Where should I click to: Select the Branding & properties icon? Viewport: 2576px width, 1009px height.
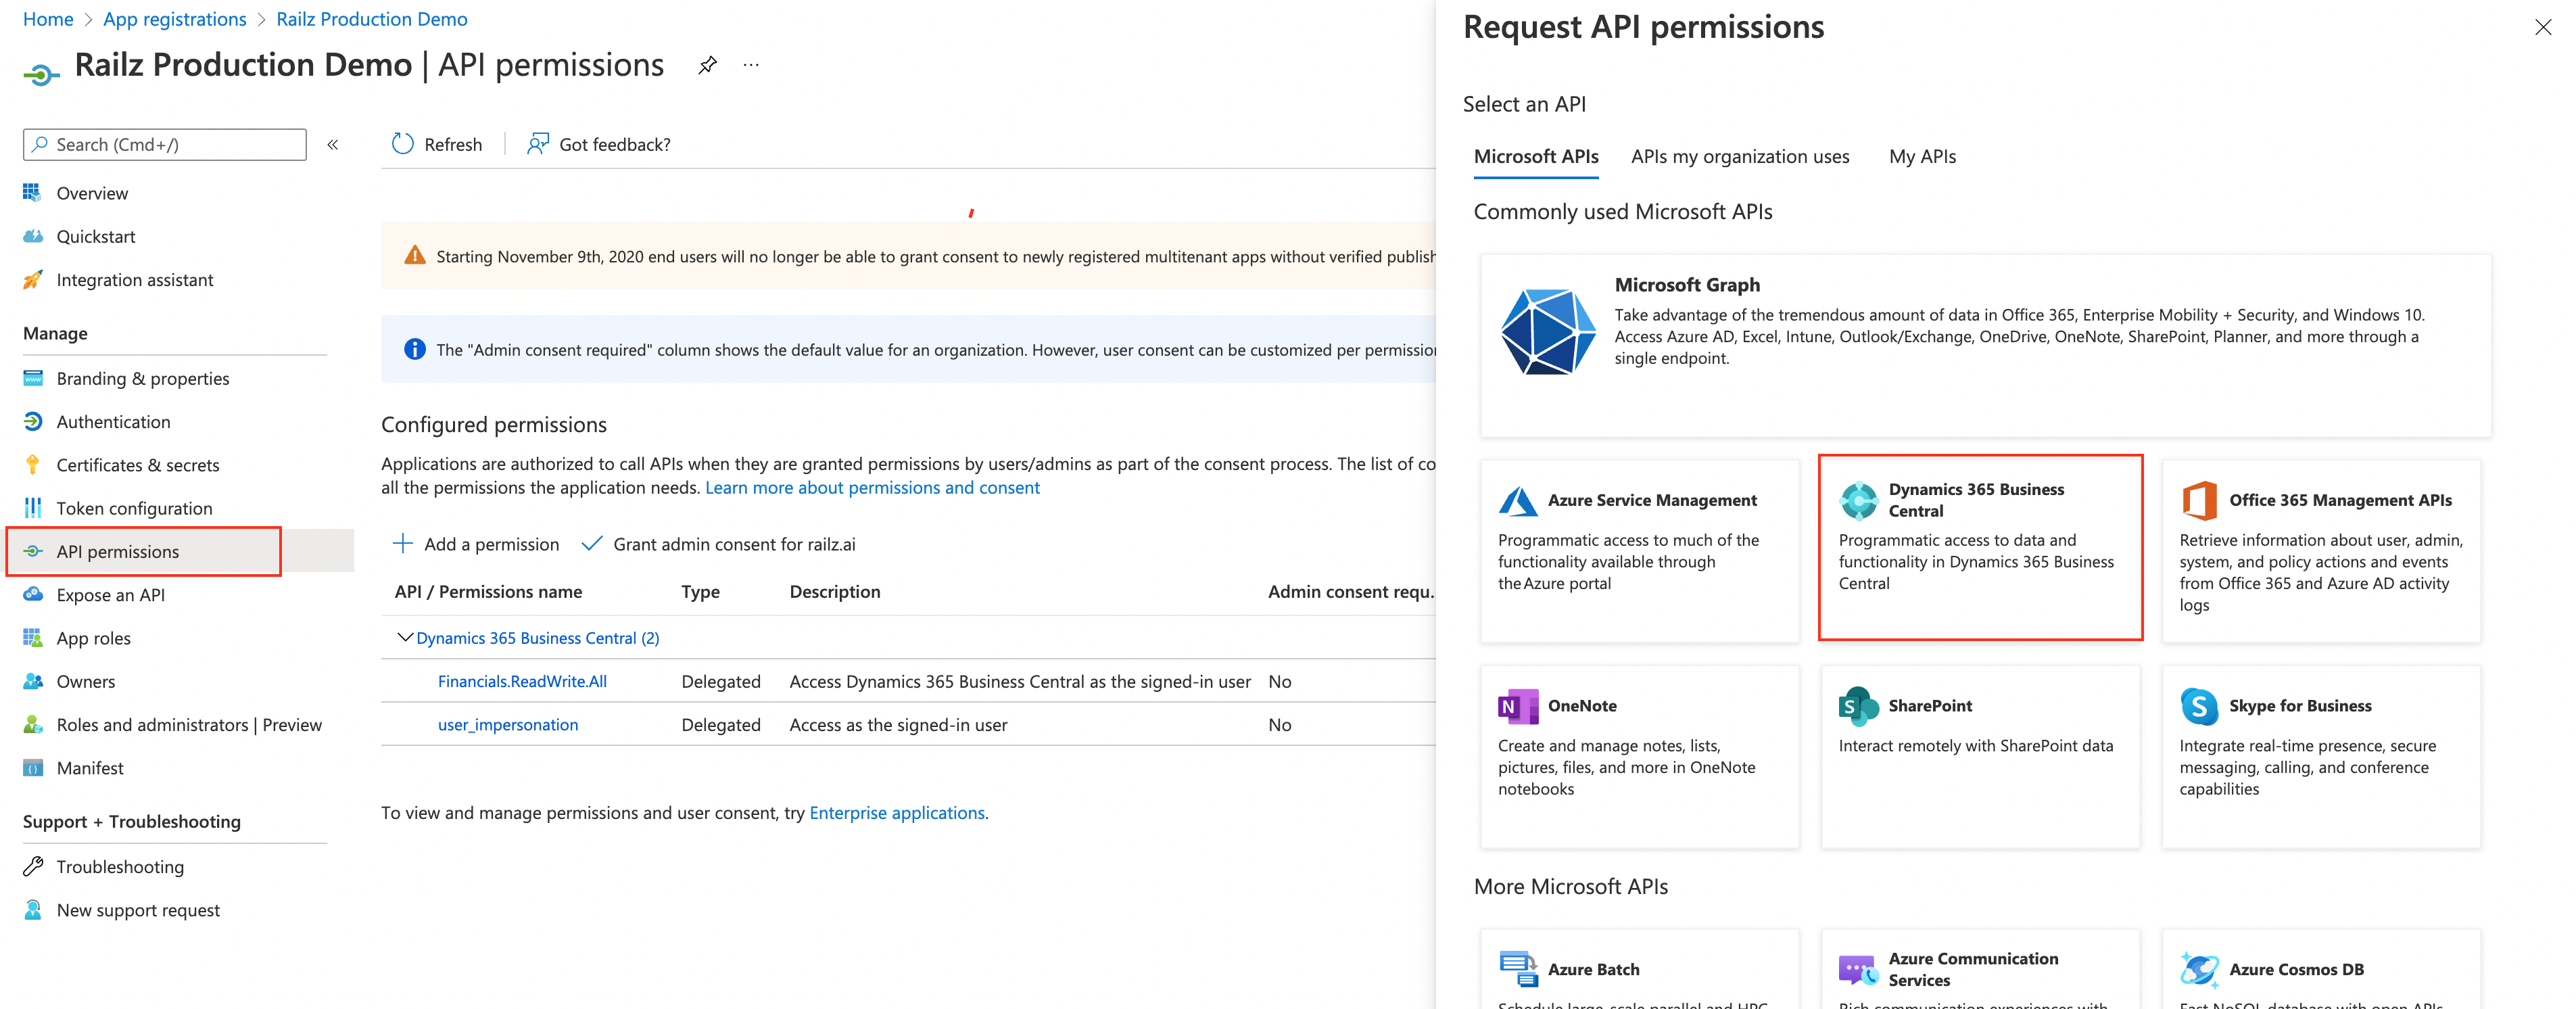tap(33, 378)
